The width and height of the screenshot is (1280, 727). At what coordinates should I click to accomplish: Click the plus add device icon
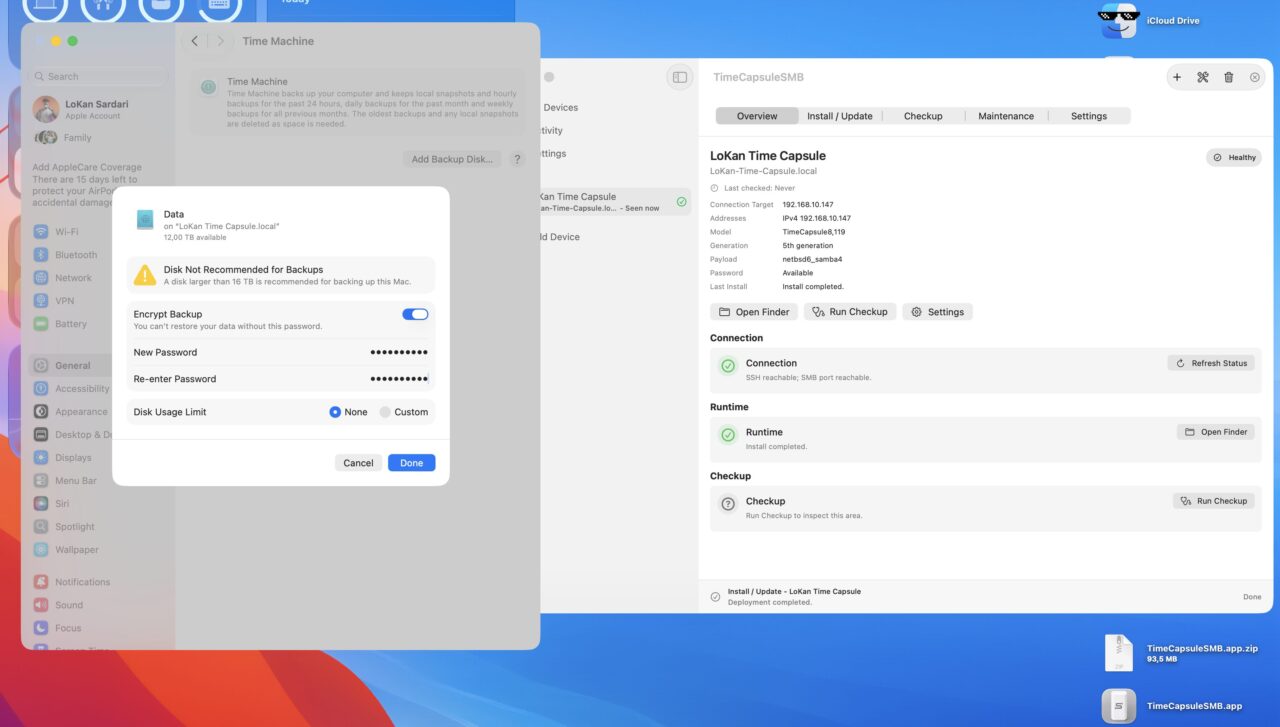tap(1177, 77)
